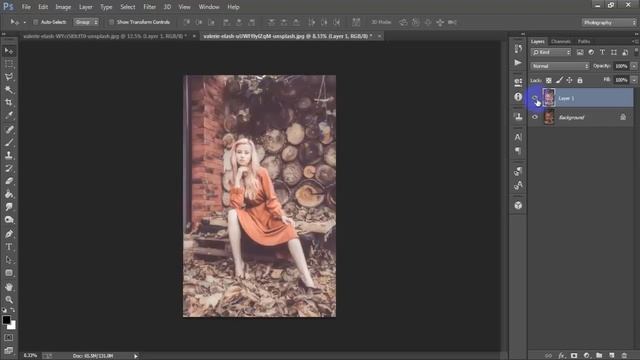This screenshot has height=360, width=640.
Task: Create new adjustment layer icon
Action: [587, 356]
